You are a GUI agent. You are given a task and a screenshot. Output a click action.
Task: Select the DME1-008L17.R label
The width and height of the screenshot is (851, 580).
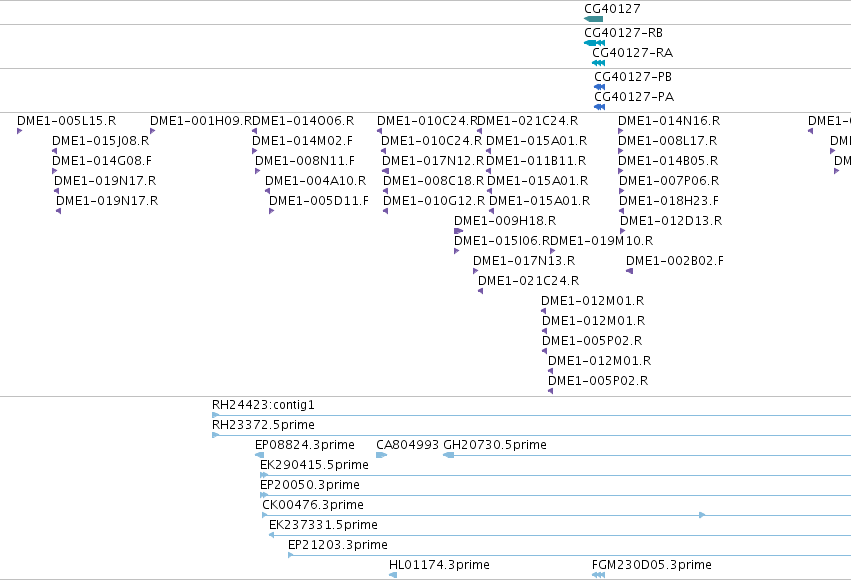click(668, 141)
